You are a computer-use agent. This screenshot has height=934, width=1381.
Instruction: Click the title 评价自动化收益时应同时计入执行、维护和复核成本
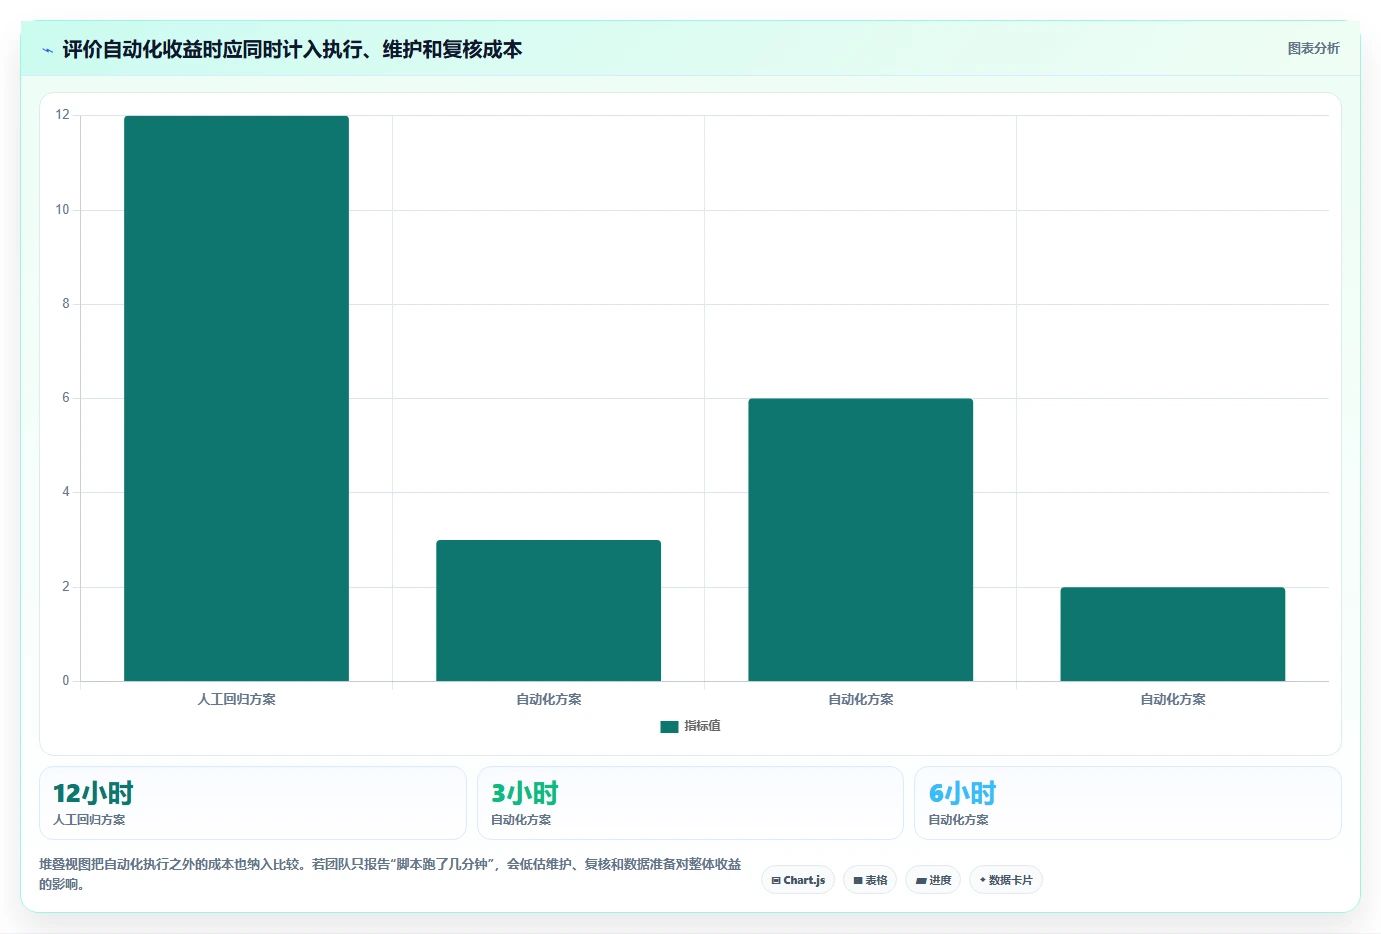point(292,49)
